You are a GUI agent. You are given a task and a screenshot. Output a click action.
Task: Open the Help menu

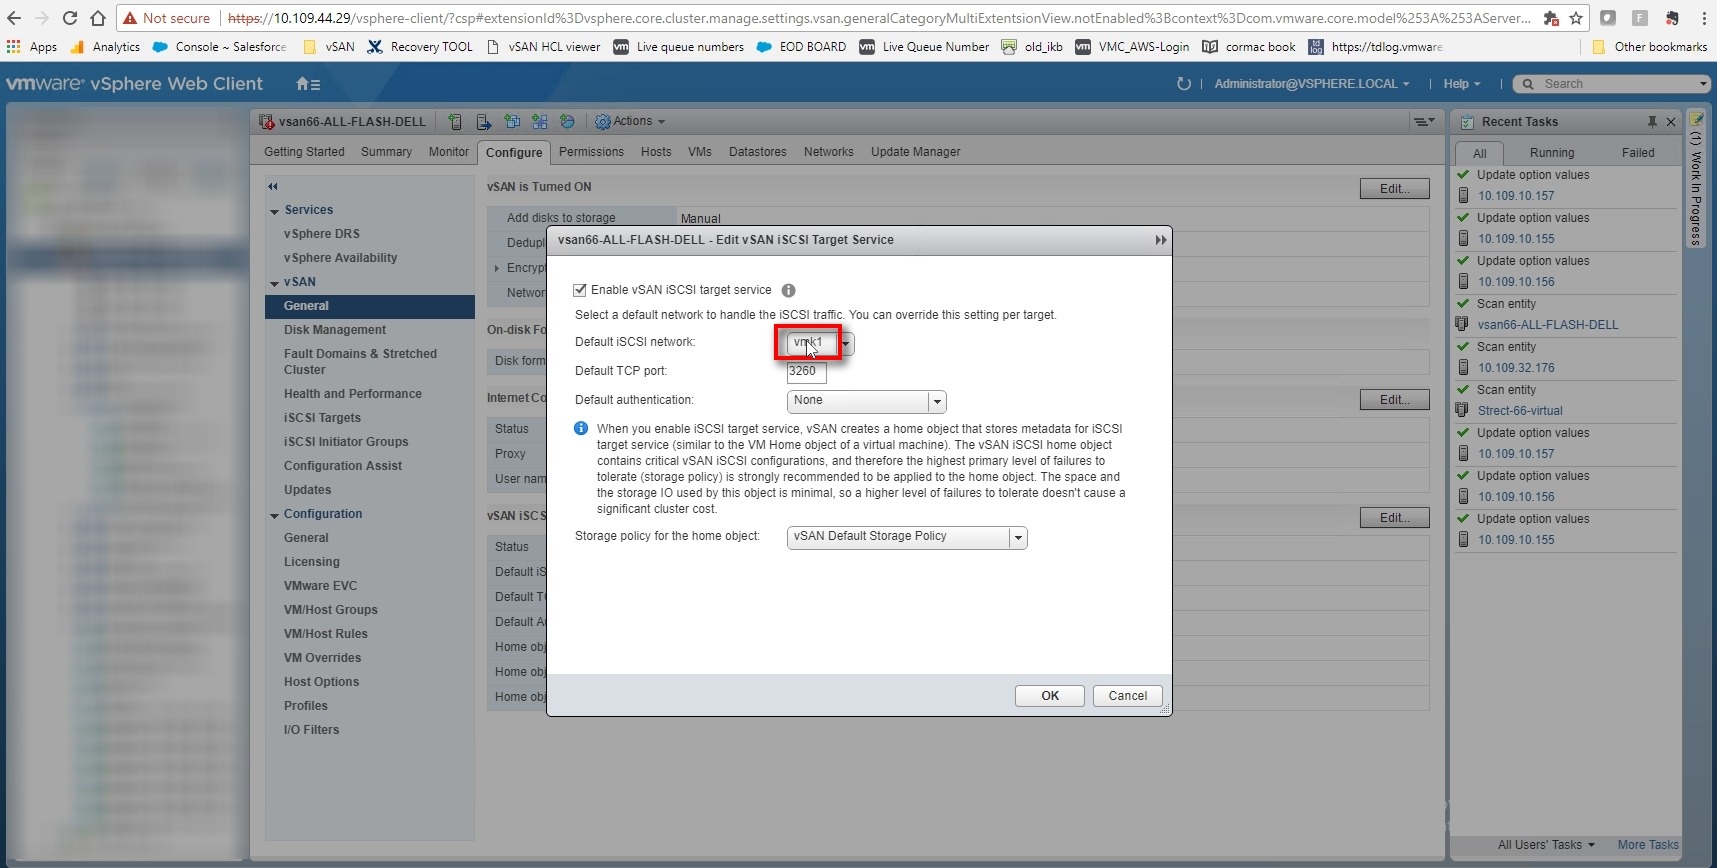pyautogui.click(x=1460, y=84)
